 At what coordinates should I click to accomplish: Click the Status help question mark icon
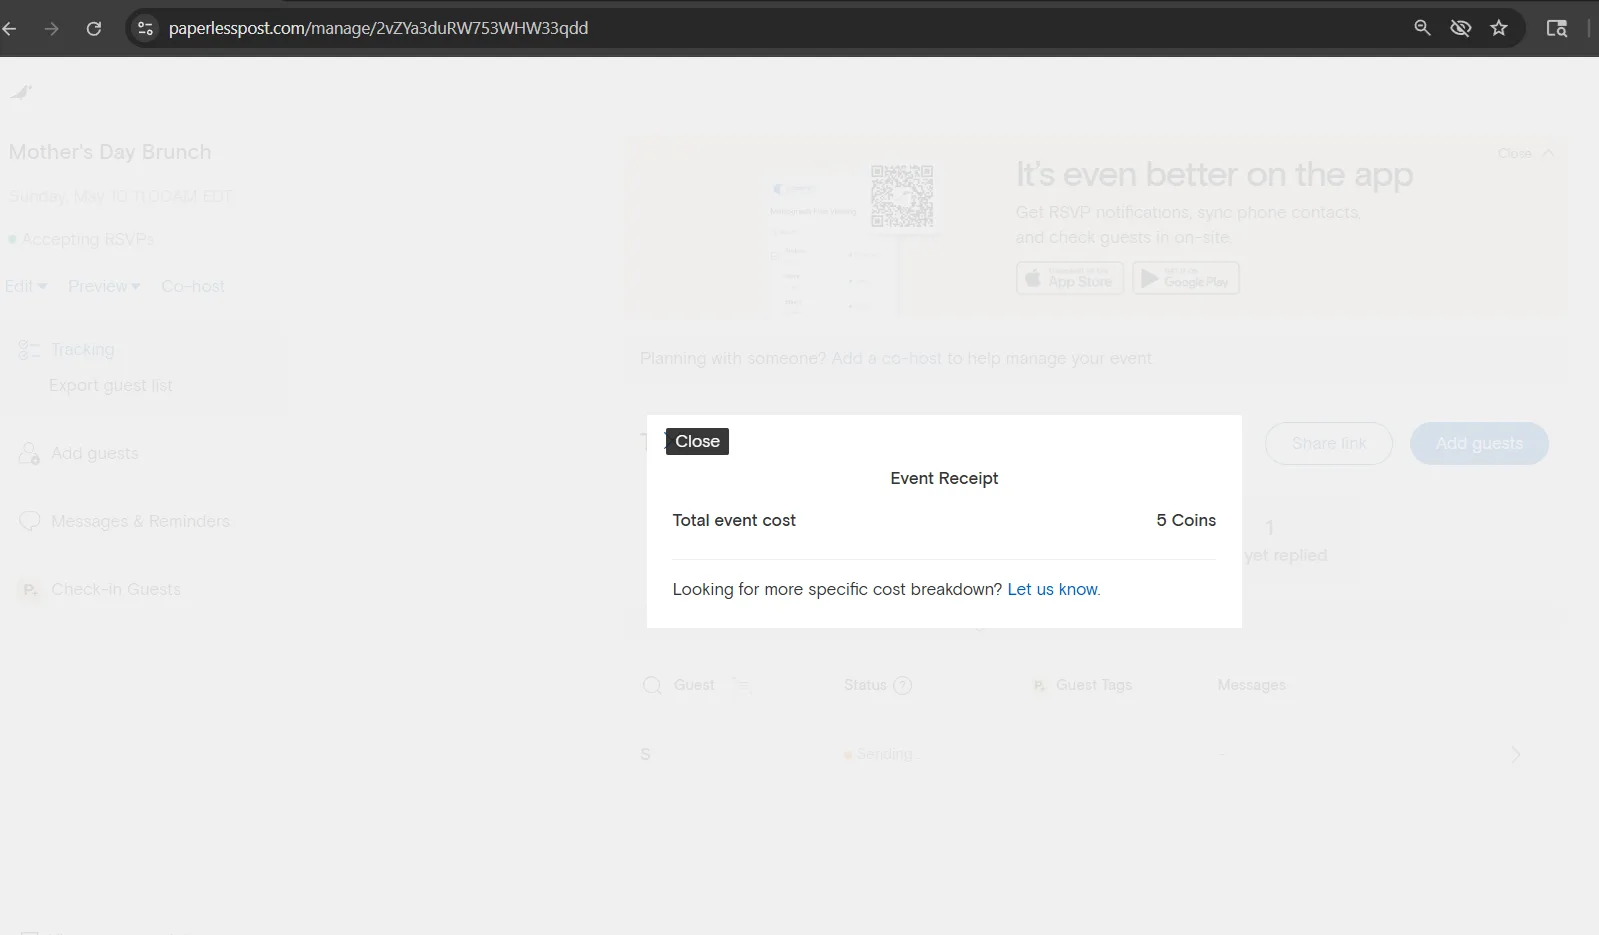pos(902,685)
